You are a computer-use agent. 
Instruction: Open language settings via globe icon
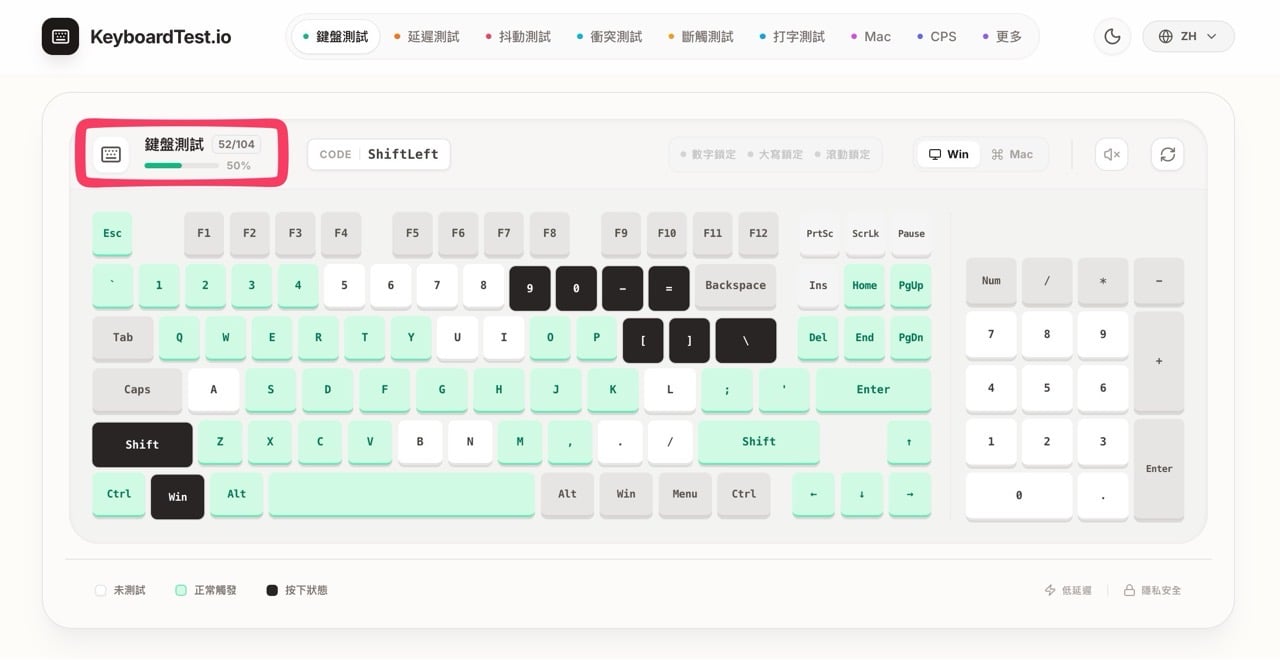pyautogui.click(x=1165, y=36)
